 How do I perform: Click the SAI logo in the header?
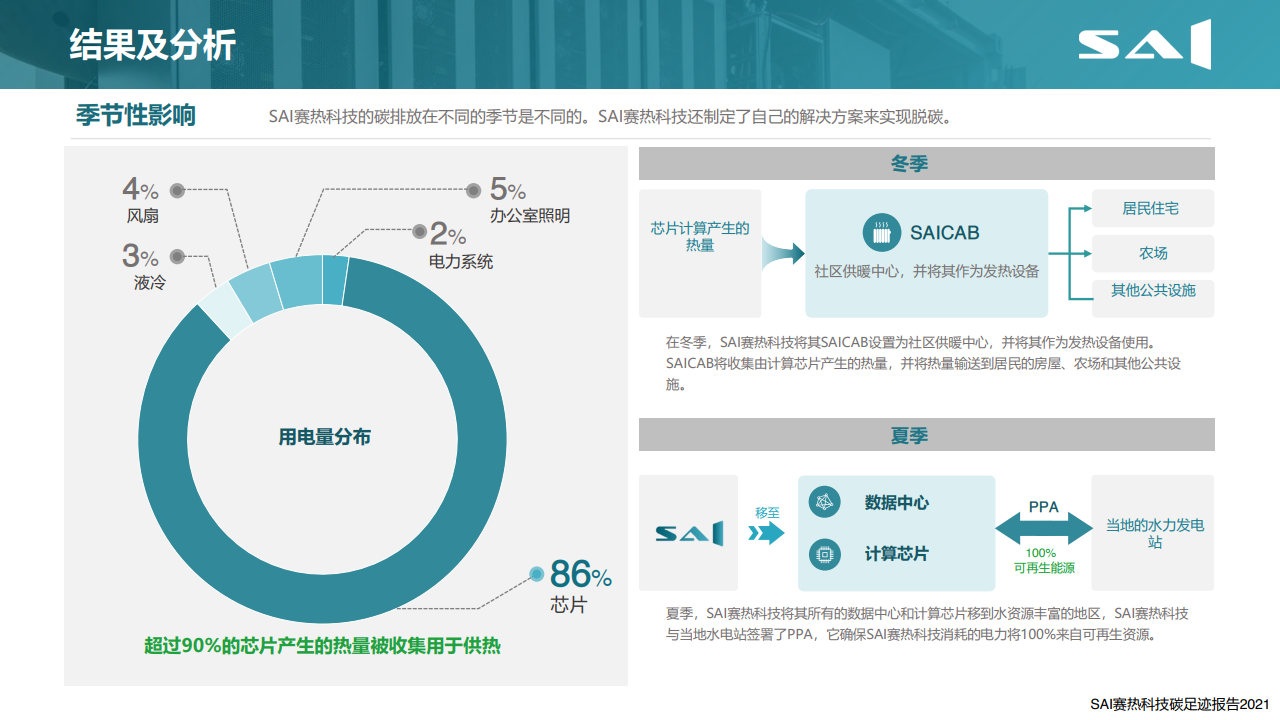(x=1144, y=44)
